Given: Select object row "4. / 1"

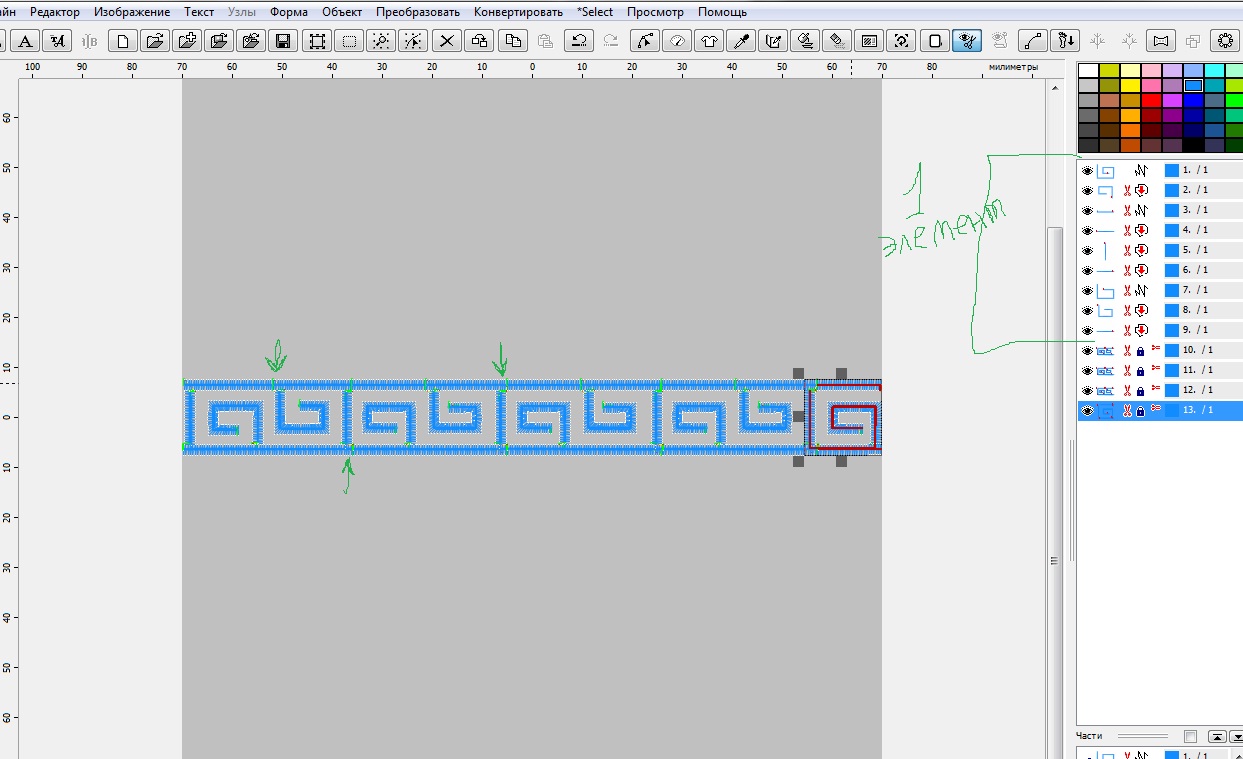Looking at the screenshot, I should (x=1160, y=230).
